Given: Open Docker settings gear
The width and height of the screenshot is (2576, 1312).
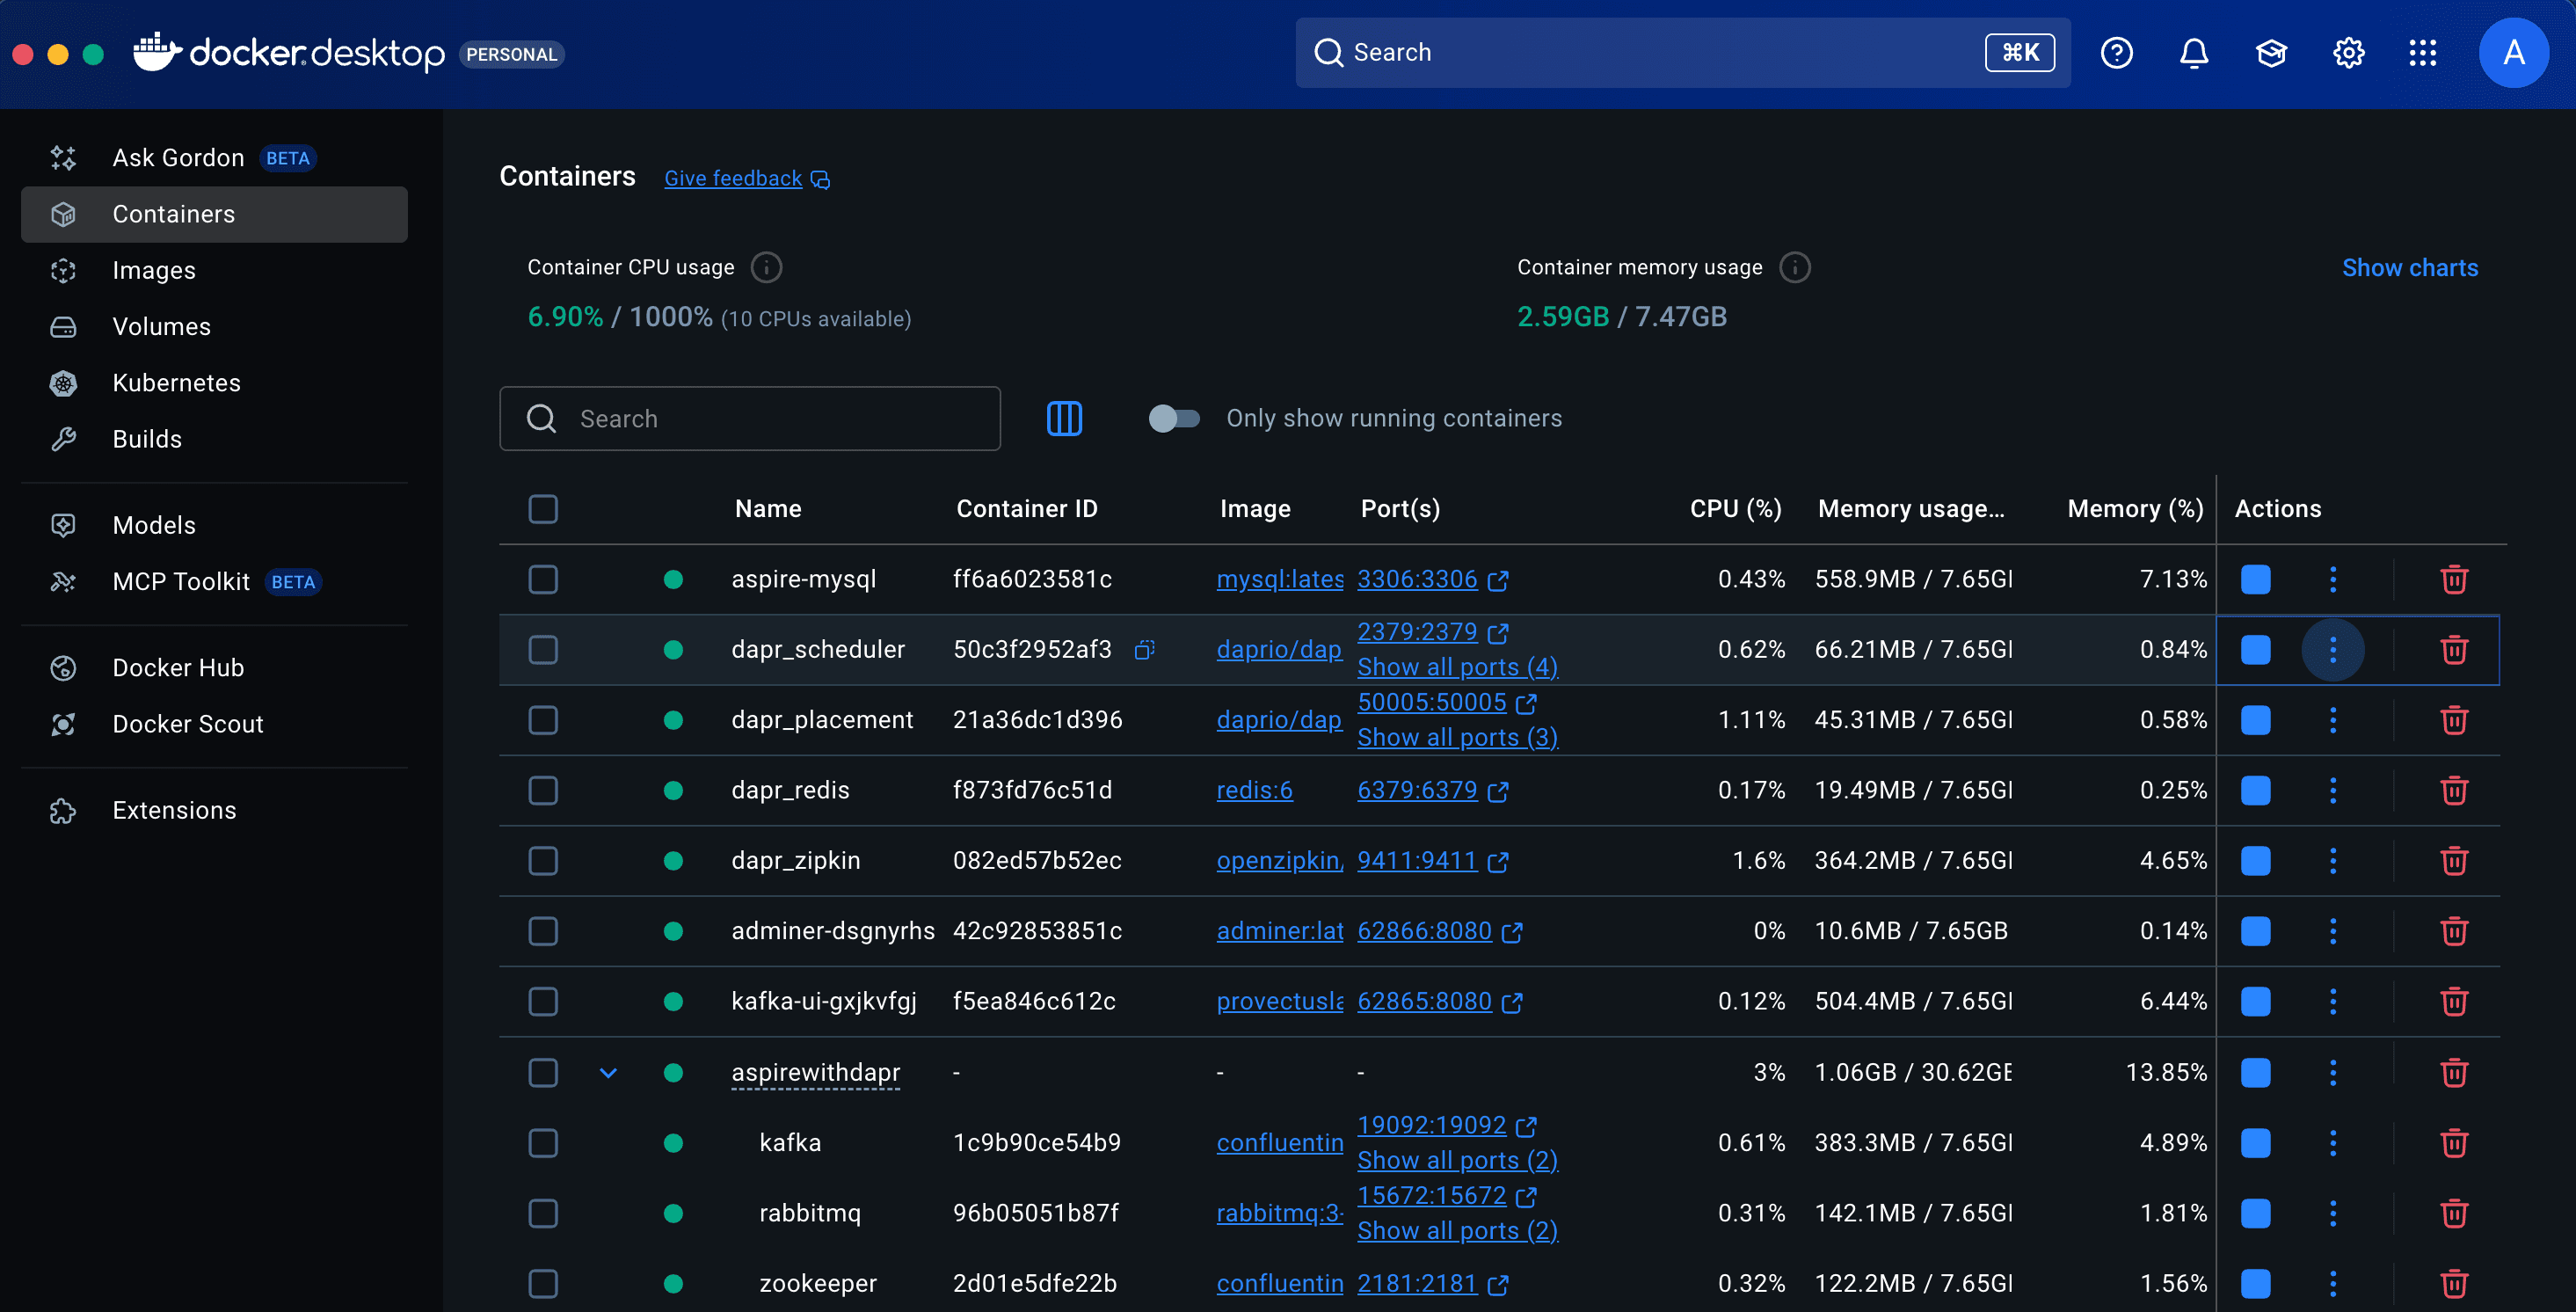Looking at the screenshot, I should pos(2348,53).
